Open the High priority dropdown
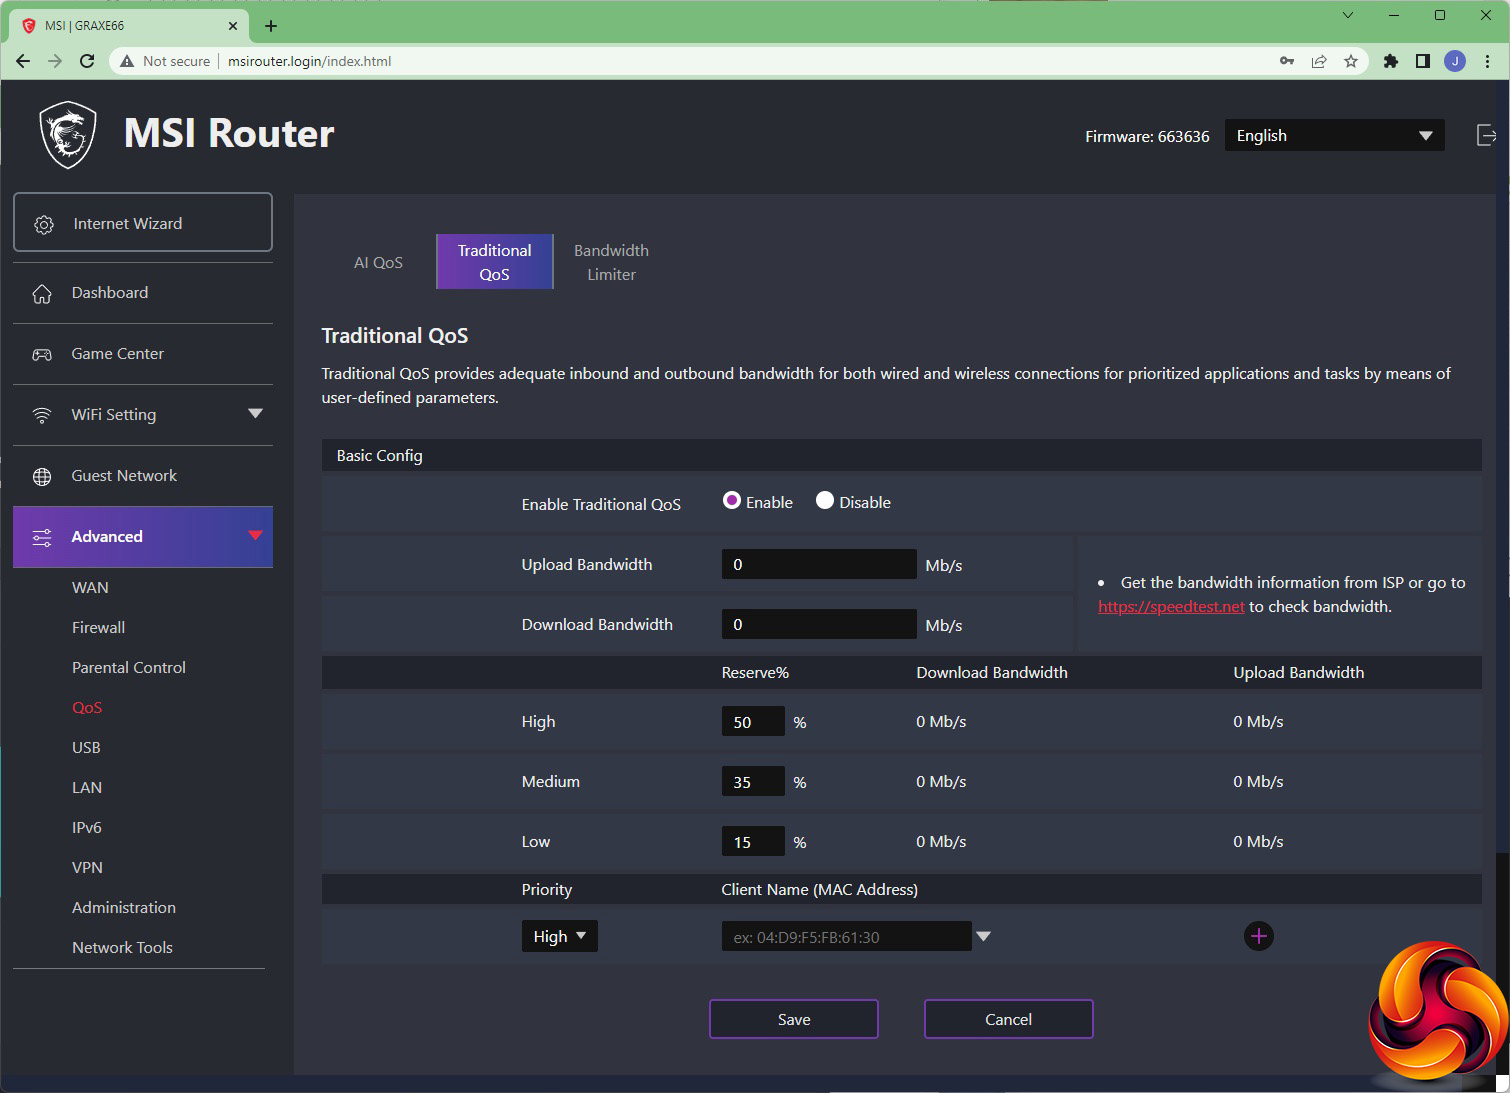 [x=559, y=936]
